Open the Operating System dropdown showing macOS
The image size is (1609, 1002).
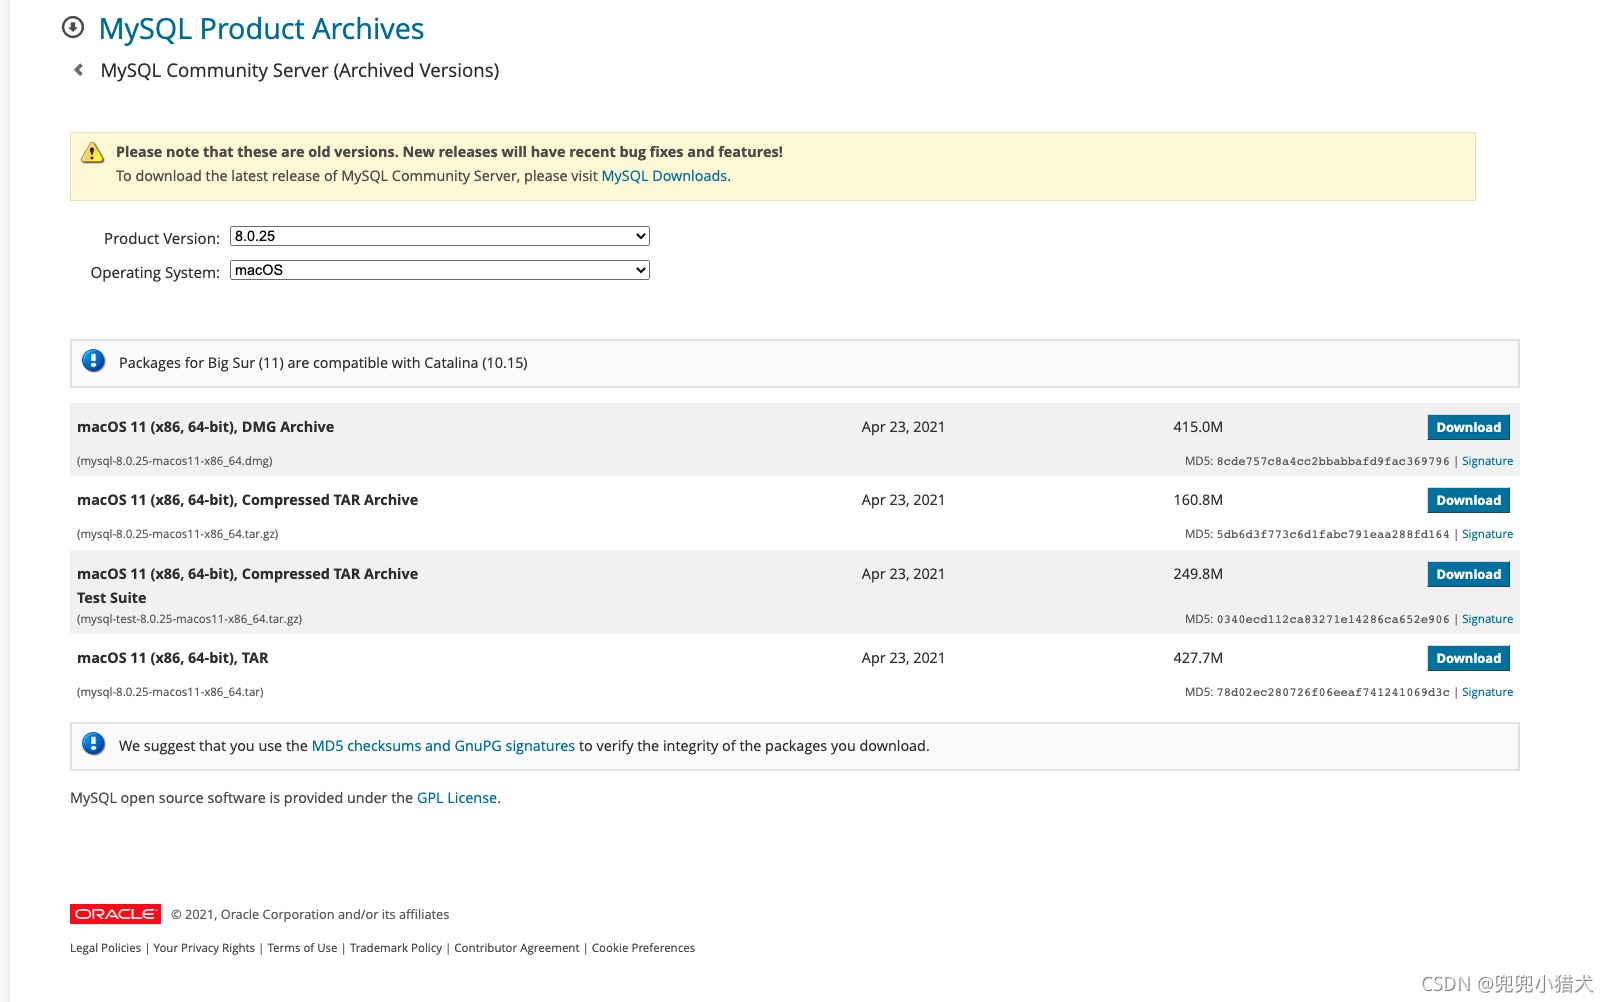click(440, 270)
